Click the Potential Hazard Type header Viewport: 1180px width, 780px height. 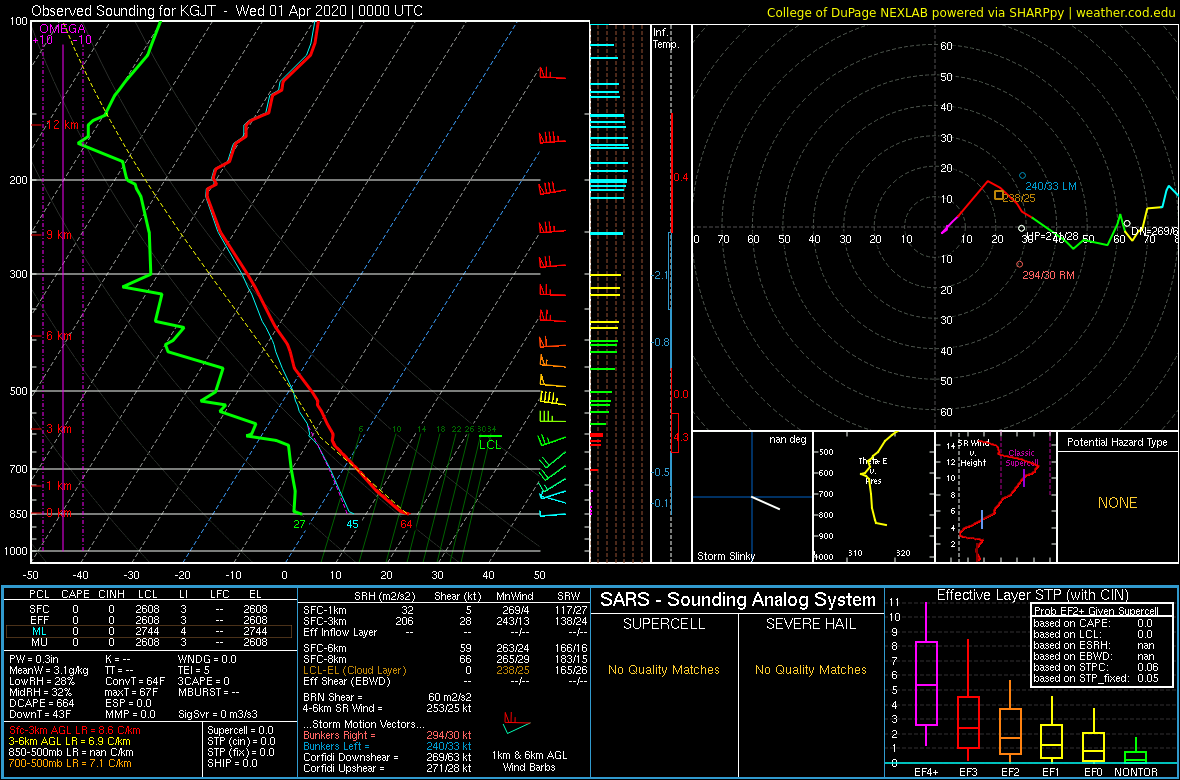point(1117,443)
